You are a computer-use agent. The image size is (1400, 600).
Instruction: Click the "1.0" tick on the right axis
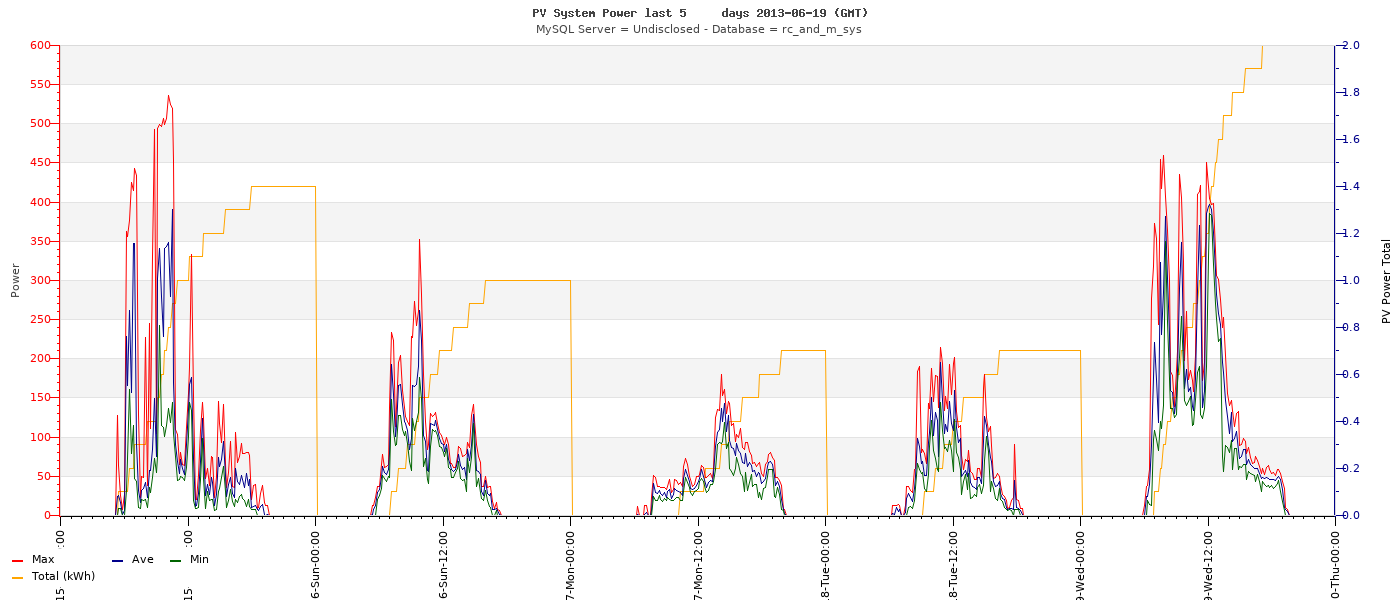point(1350,280)
